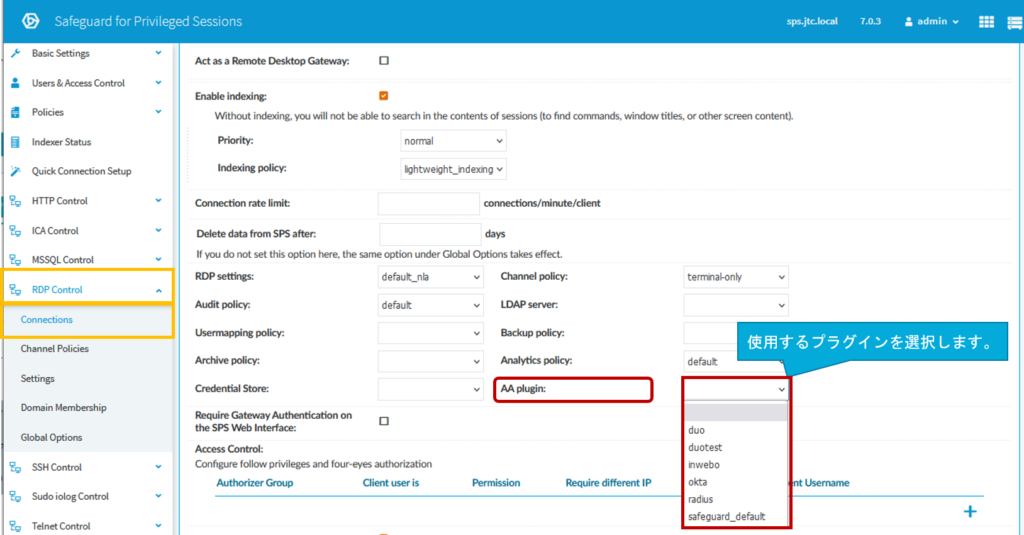
Task: Click the ICA Control network icon
Action: click(16, 231)
